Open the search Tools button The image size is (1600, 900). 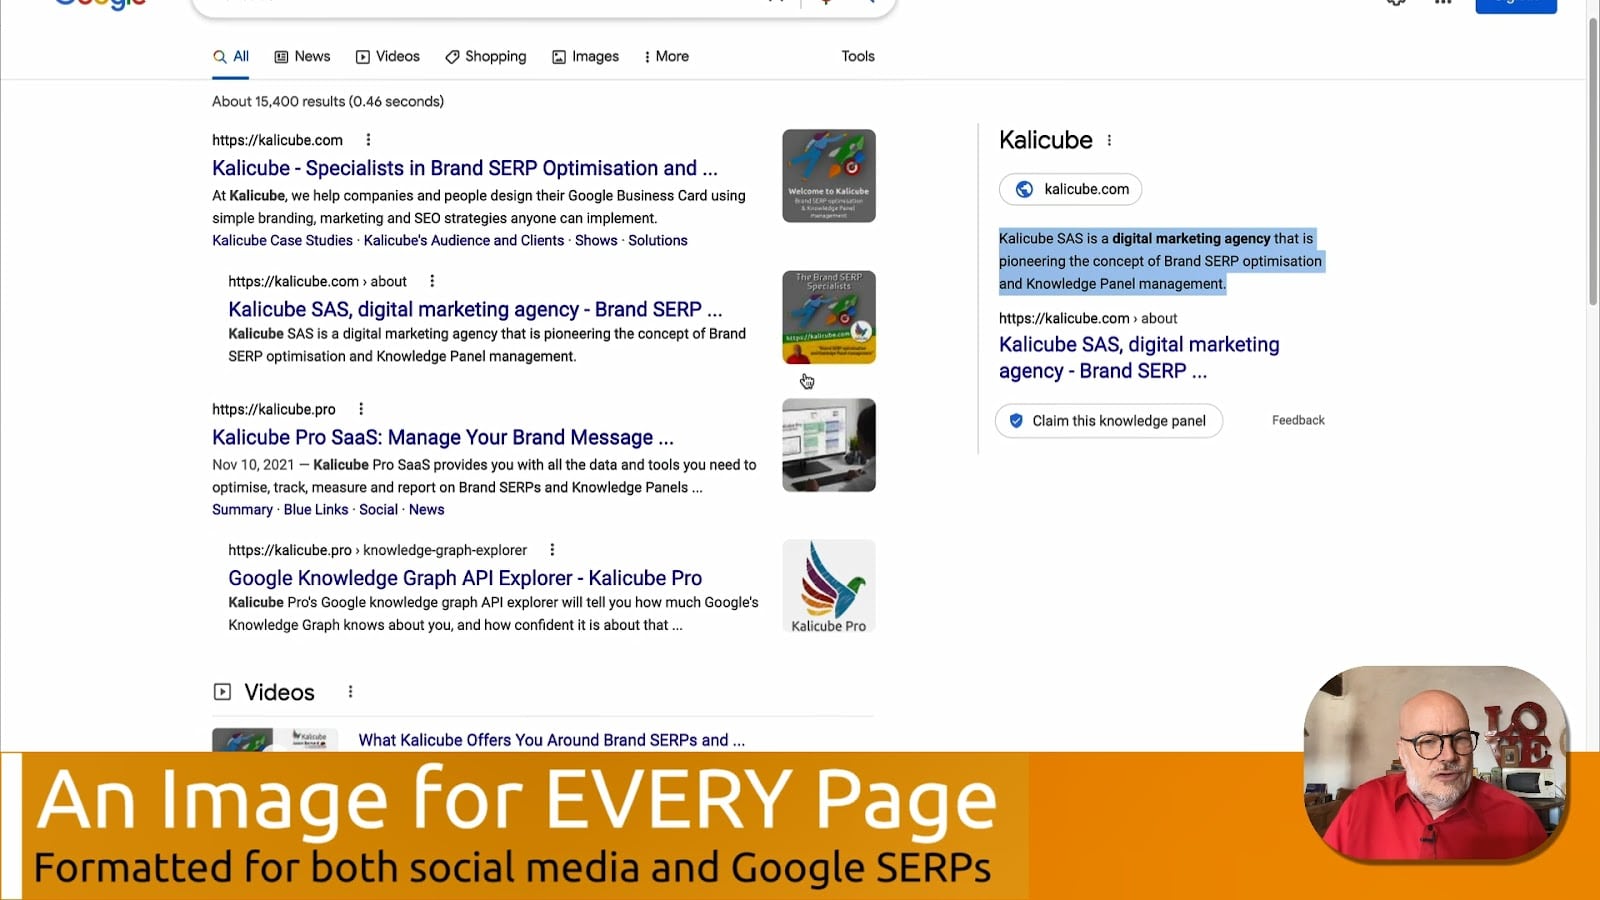[858, 57]
